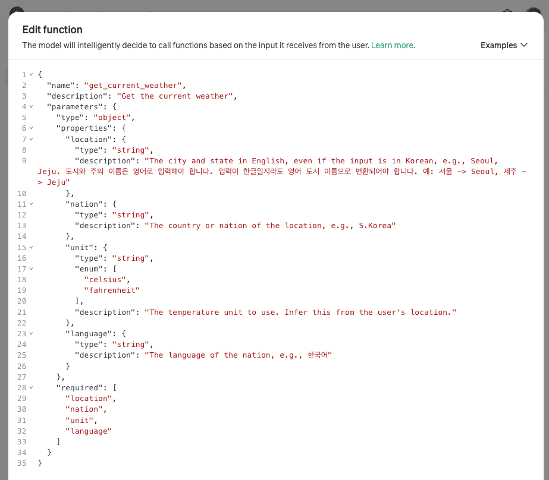This screenshot has width=549, height=480.
Task: Click the "celsius" enum value
Action: tap(105, 279)
